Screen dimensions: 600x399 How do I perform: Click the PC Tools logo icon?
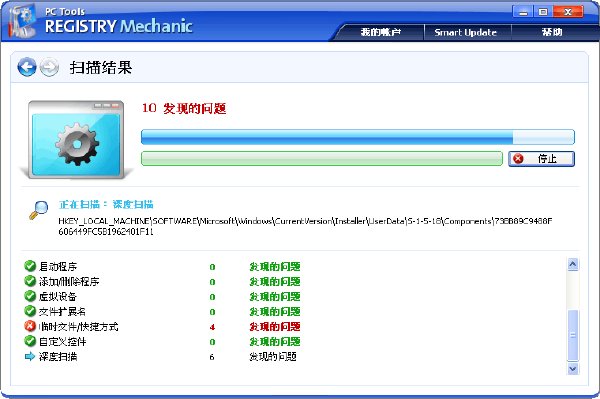pyautogui.click(x=22, y=21)
